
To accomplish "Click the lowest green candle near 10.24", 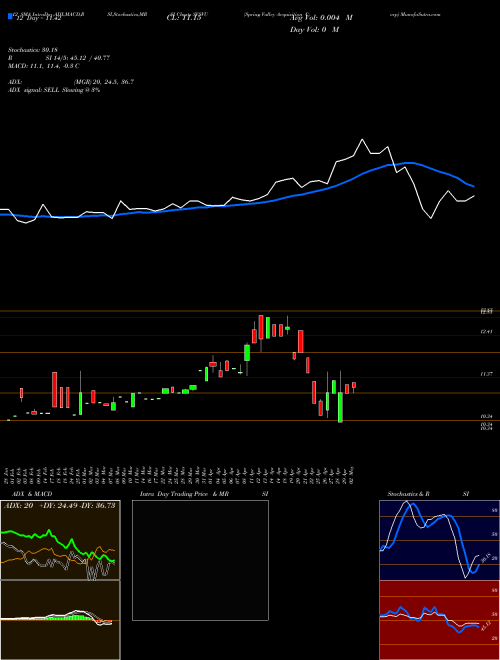I will pyautogui.click(x=340, y=407).
